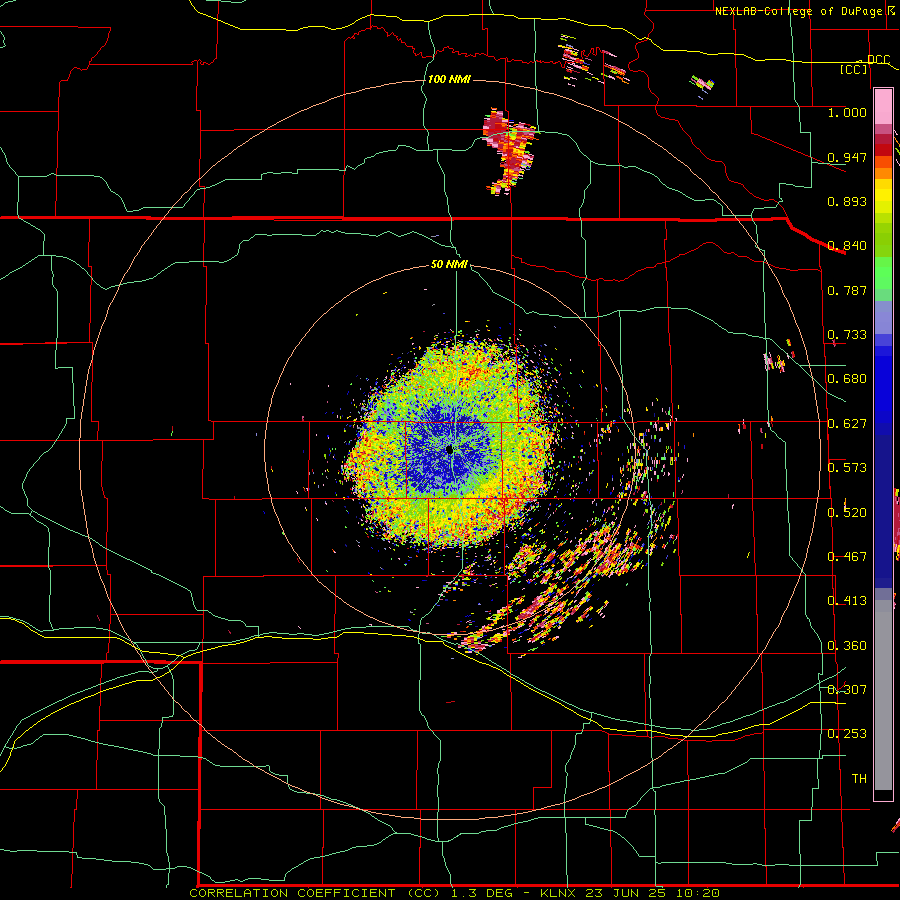Click the pink swatch at the top of the color bar

tap(883, 107)
